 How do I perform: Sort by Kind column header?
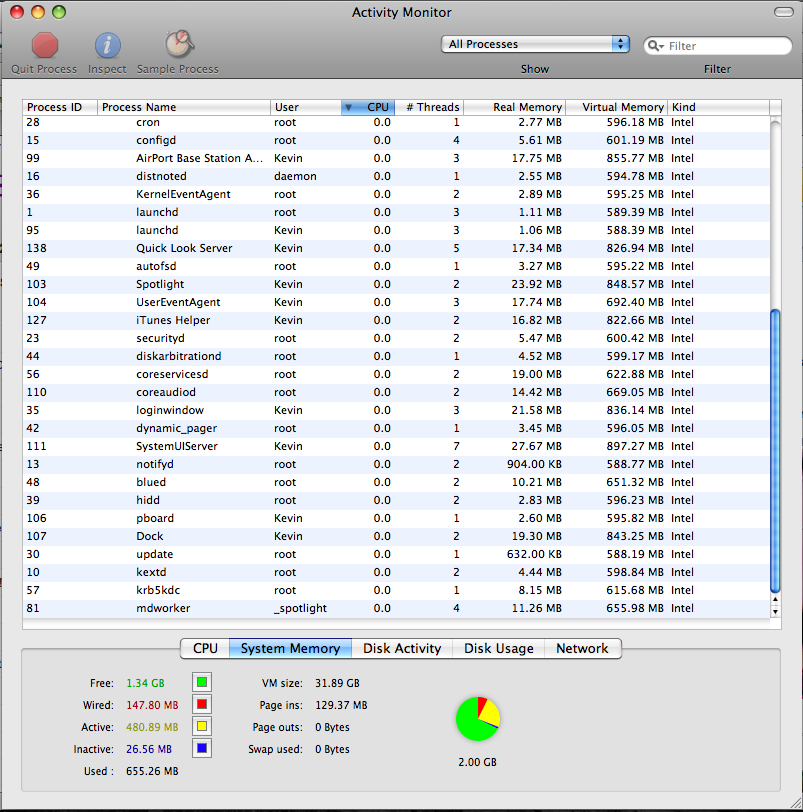(x=719, y=107)
